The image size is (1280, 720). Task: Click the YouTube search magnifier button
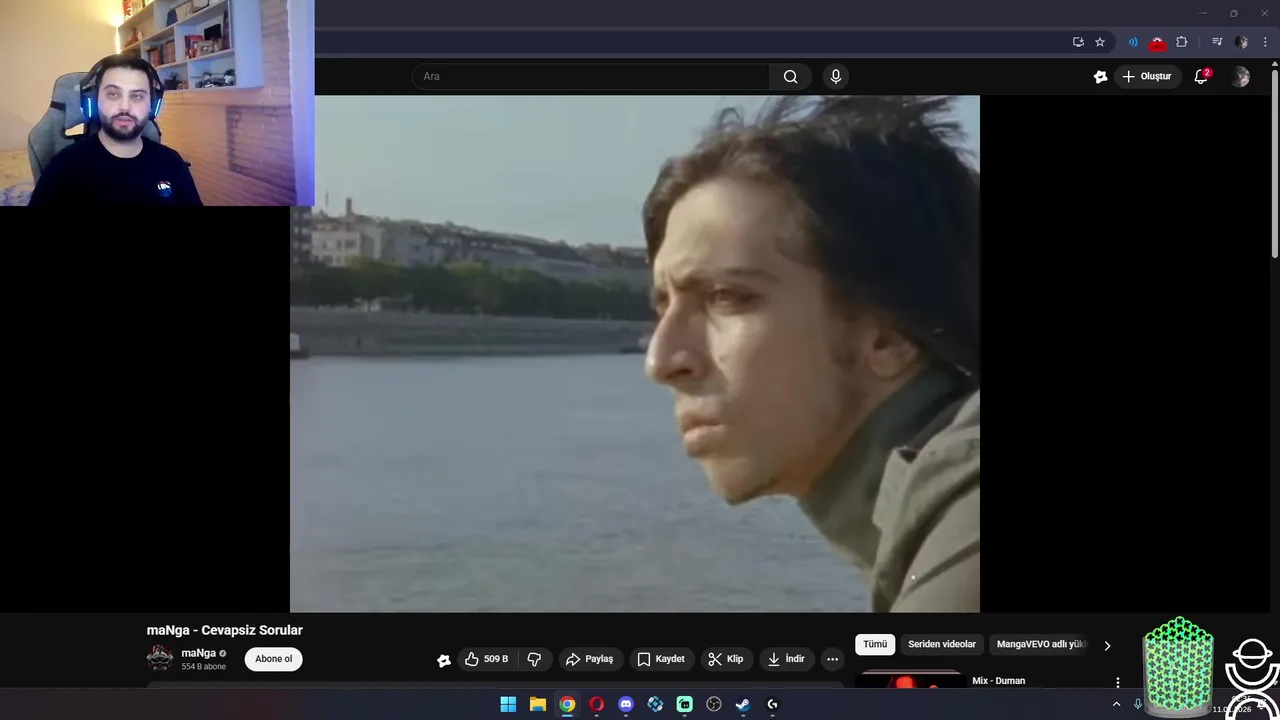[x=790, y=76]
